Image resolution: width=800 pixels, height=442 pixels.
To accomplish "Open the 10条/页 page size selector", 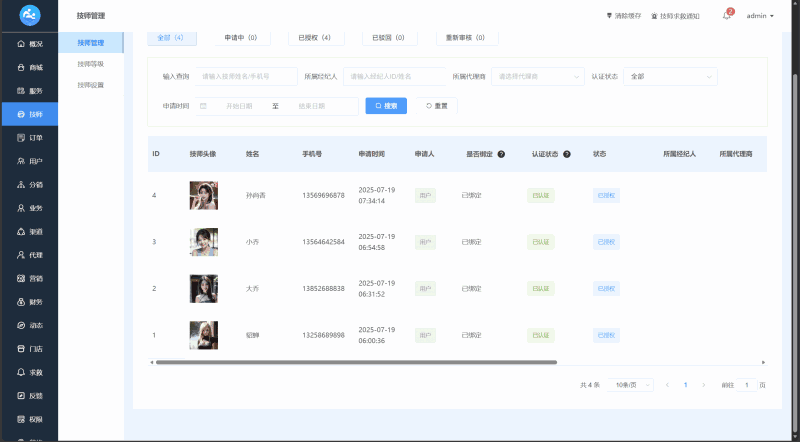I will pos(631,385).
